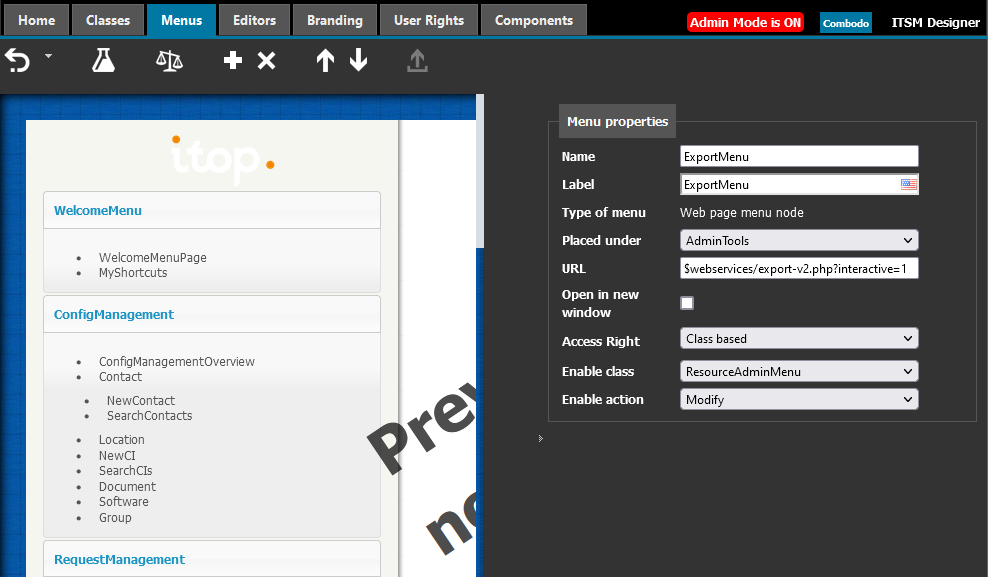Click into the URL input field
Image resolution: width=988 pixels, height=577 pixels.
click(x=798, y=268)
